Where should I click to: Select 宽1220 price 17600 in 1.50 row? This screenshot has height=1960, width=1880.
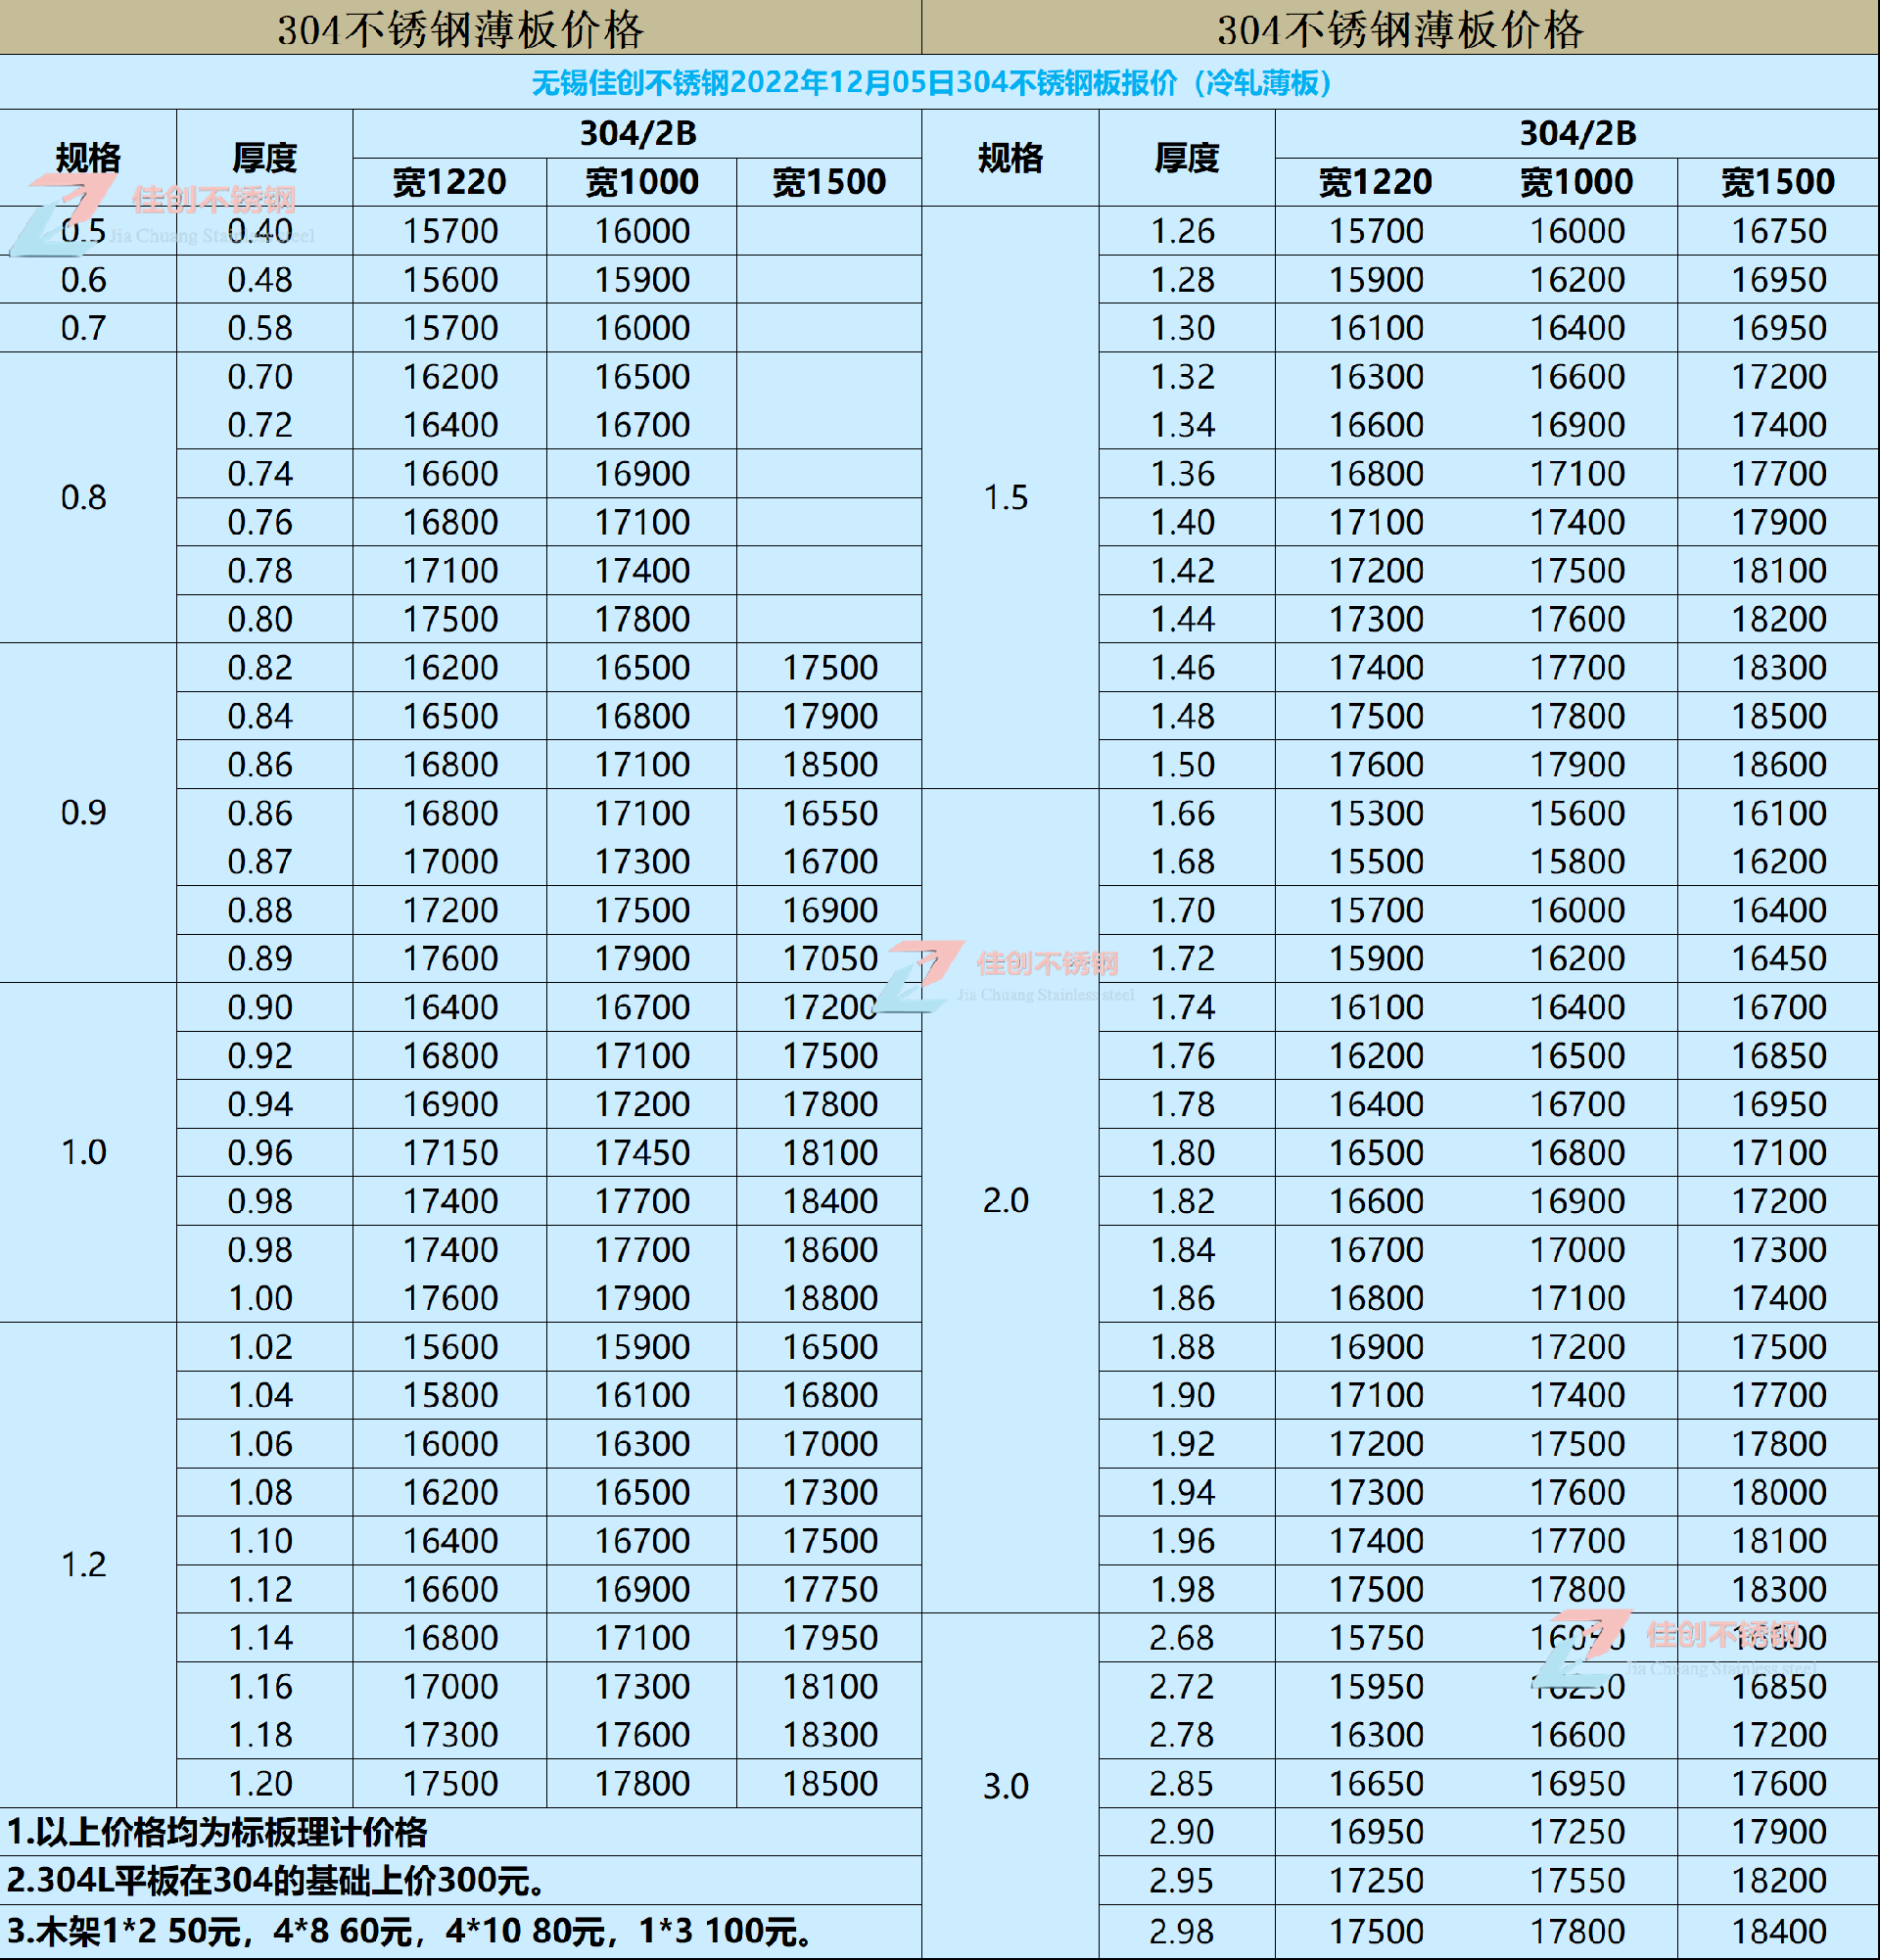(x=1377, y=765)
